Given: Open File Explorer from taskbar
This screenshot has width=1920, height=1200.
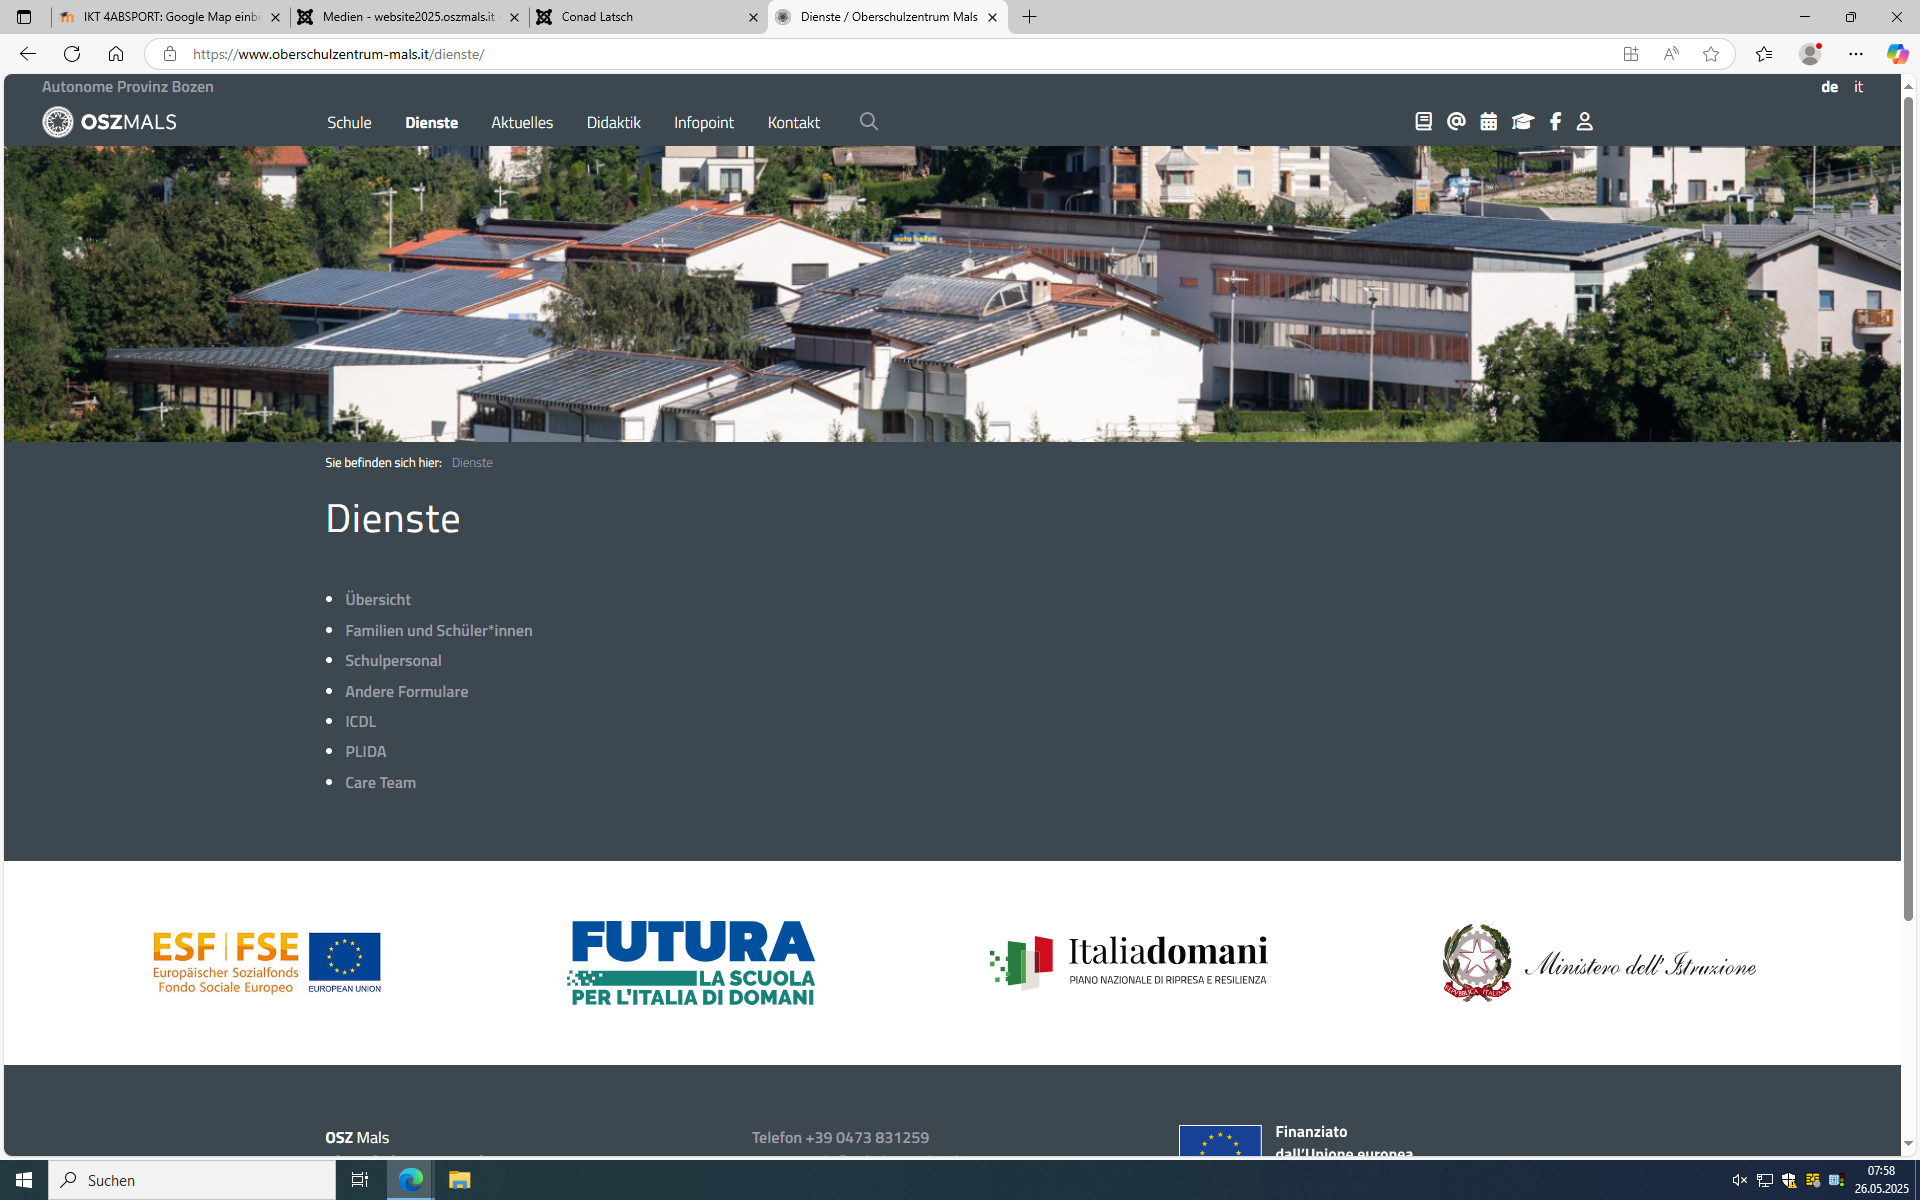Looking at the screenshot, I should point(459,1180).
